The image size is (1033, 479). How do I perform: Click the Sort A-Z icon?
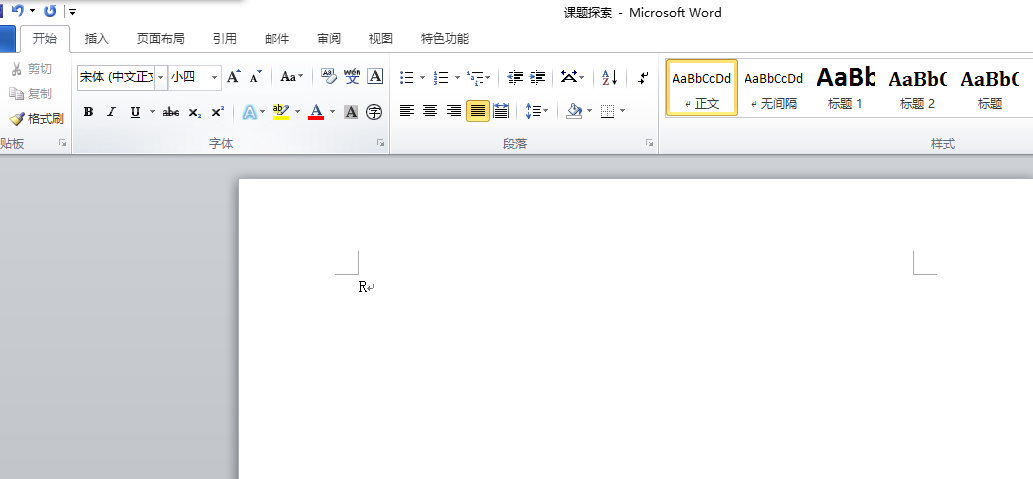point(610,78)
